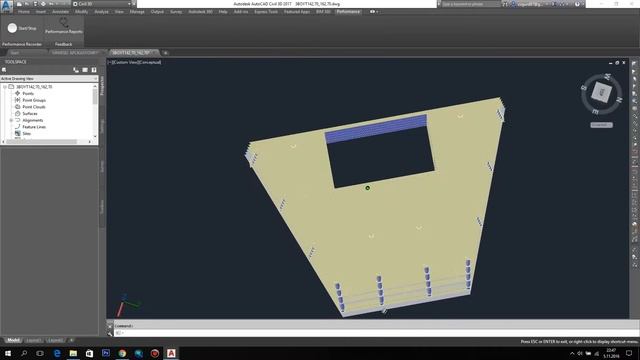The width and height of the screenshot is (640, 360).
Task: Open the Output ribbon tab
Action: pyautogui.click(x=157, y=12)
